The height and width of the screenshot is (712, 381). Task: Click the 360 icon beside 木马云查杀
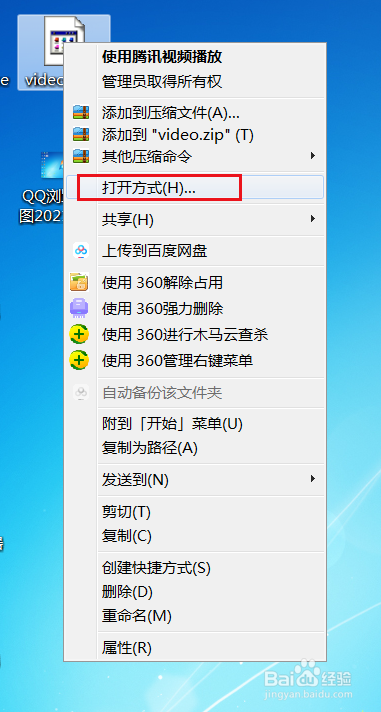(79, 335)
